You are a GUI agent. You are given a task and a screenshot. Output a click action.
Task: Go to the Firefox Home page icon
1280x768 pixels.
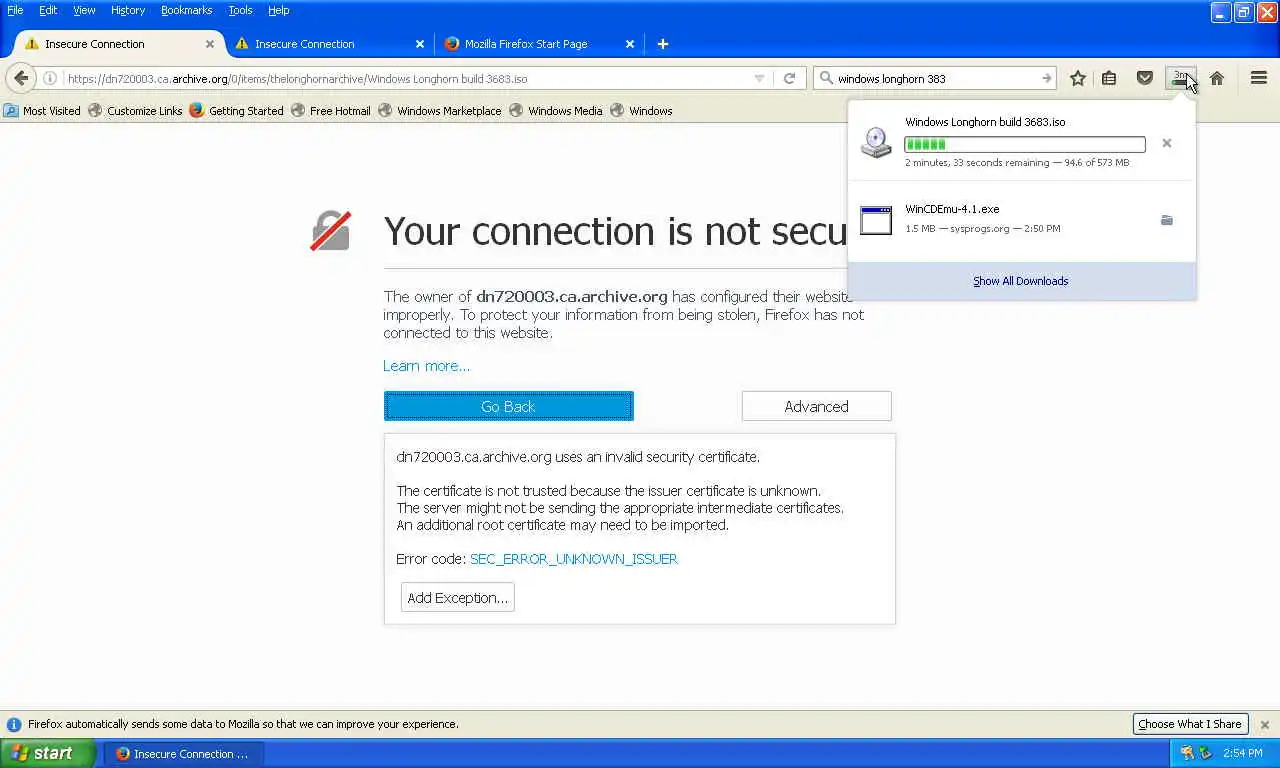(1217, 78)
